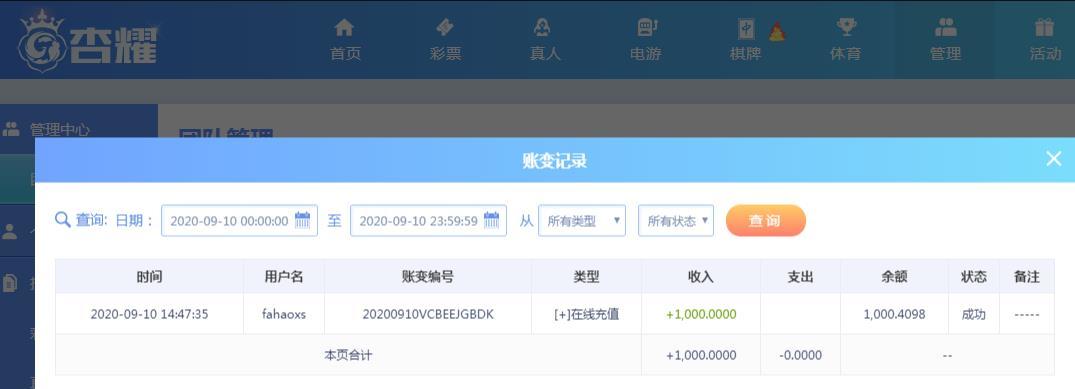Image resolution: width=1075 pixels, height=389 pixels.
Task: Select the 管理 people icon
Action: 945,27
